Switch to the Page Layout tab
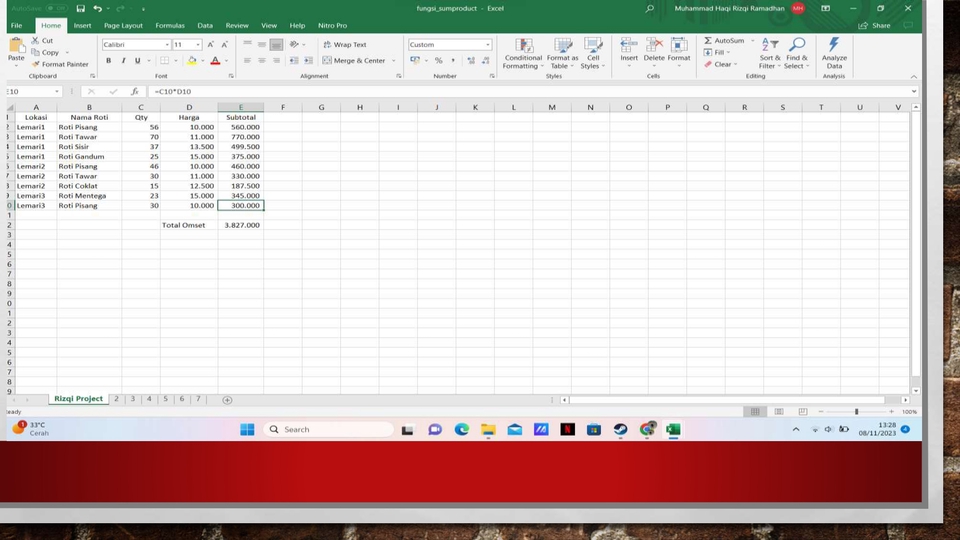Screen dimensions: 960x540 pyautogui.click(x=123, y=26)
